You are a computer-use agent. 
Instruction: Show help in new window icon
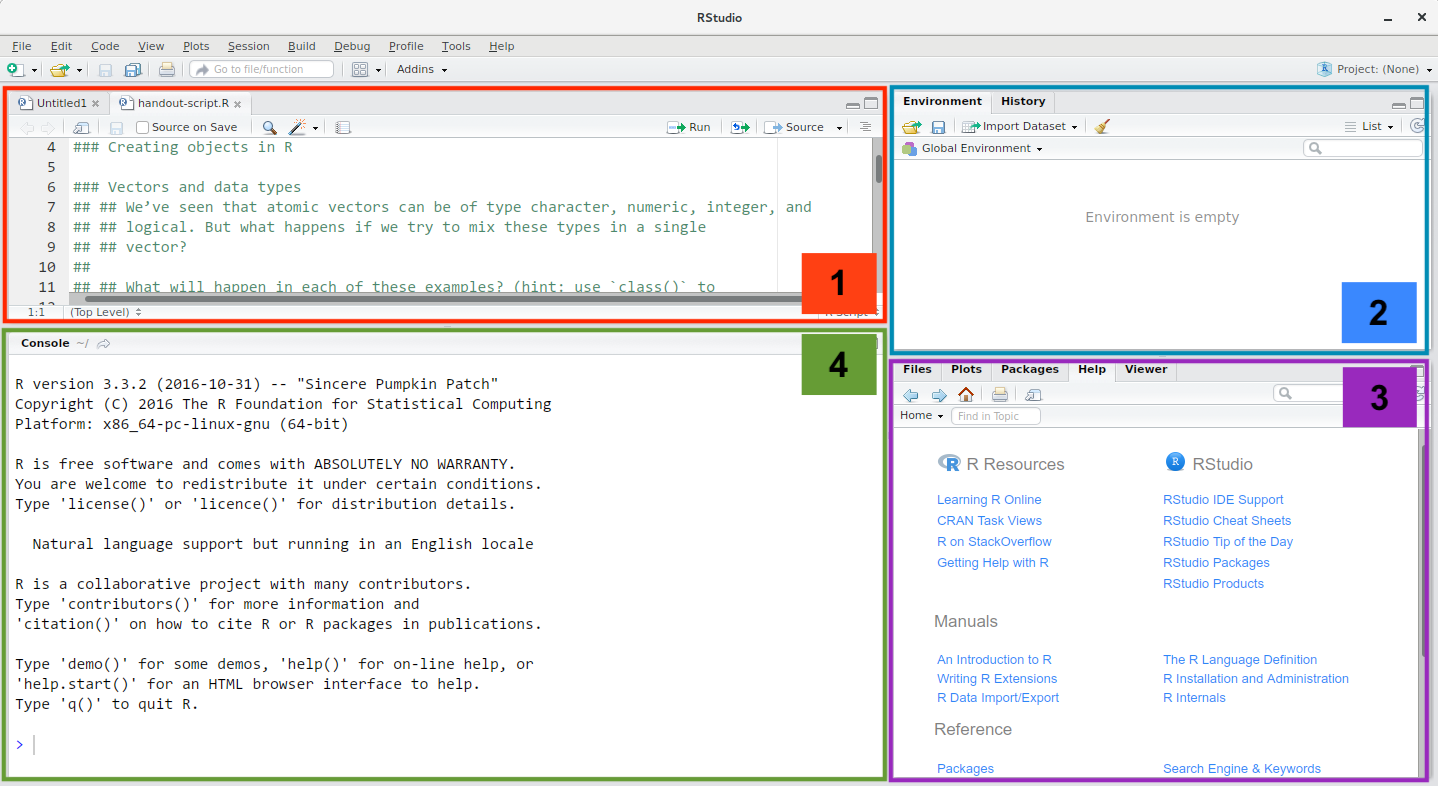point(1033,395)
